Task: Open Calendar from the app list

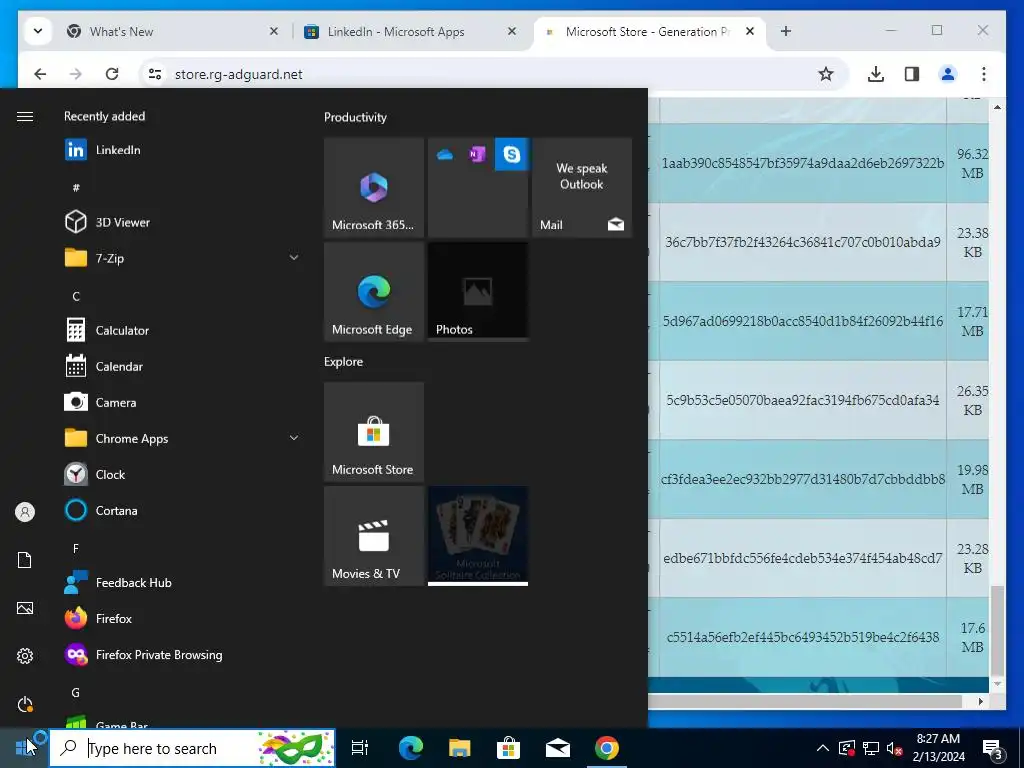Action: 181,366
